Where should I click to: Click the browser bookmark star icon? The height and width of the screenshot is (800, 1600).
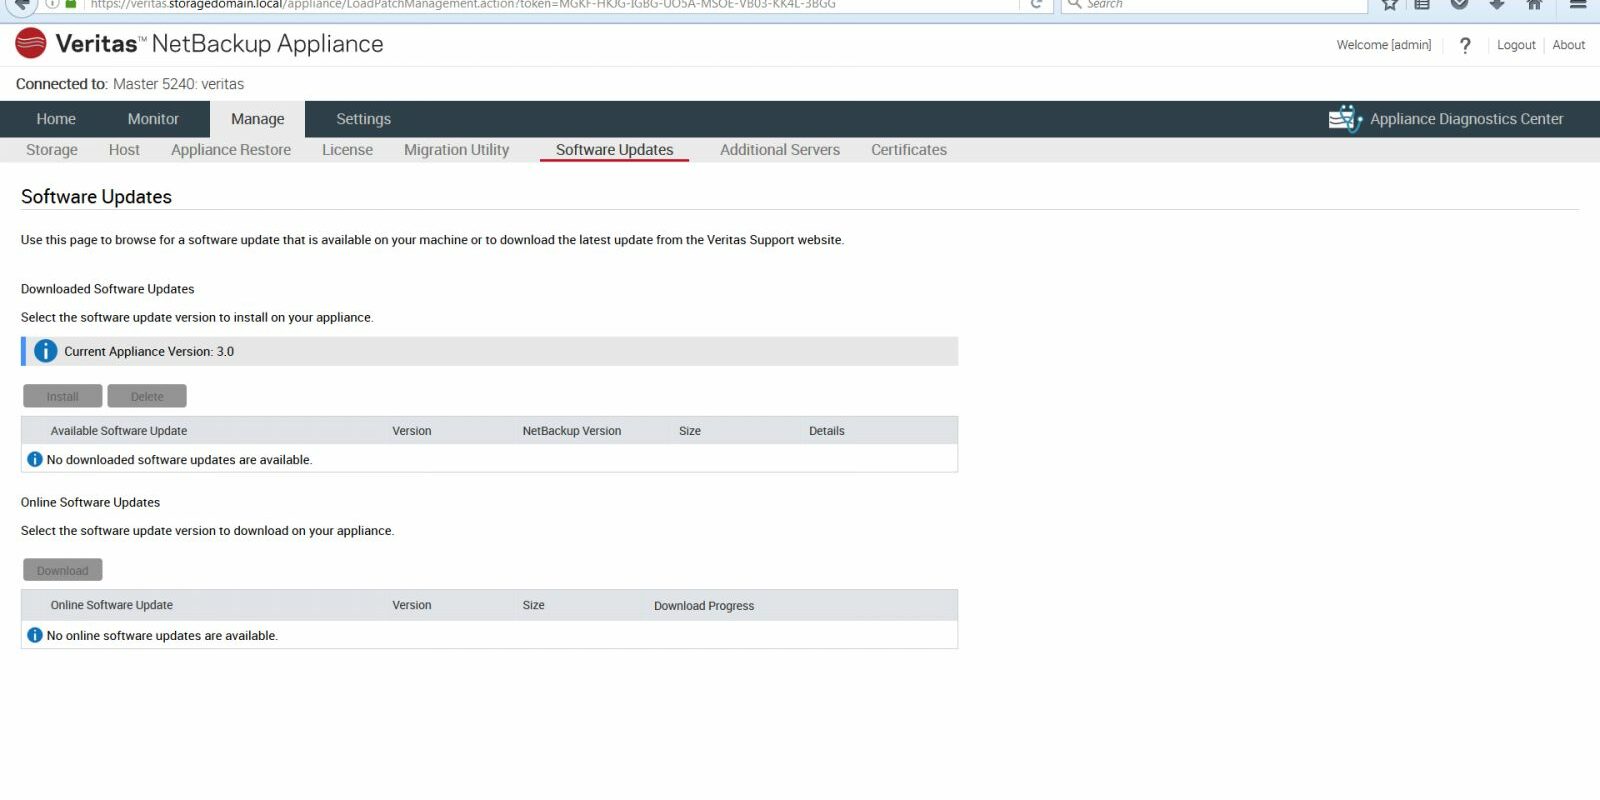point(1389,4)
